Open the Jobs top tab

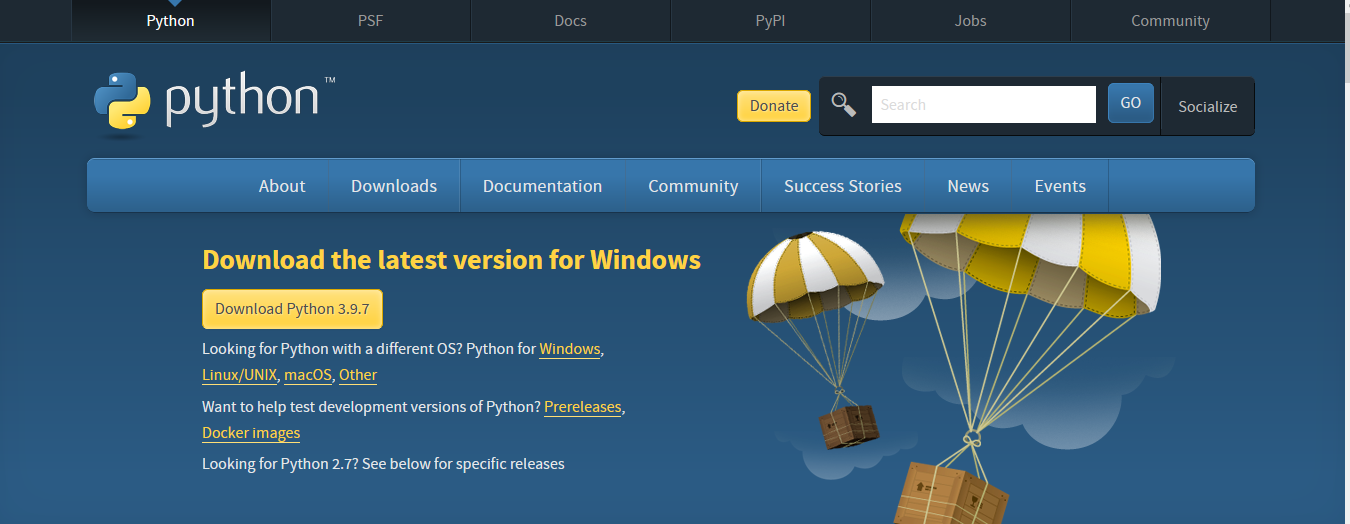(970, 21)
